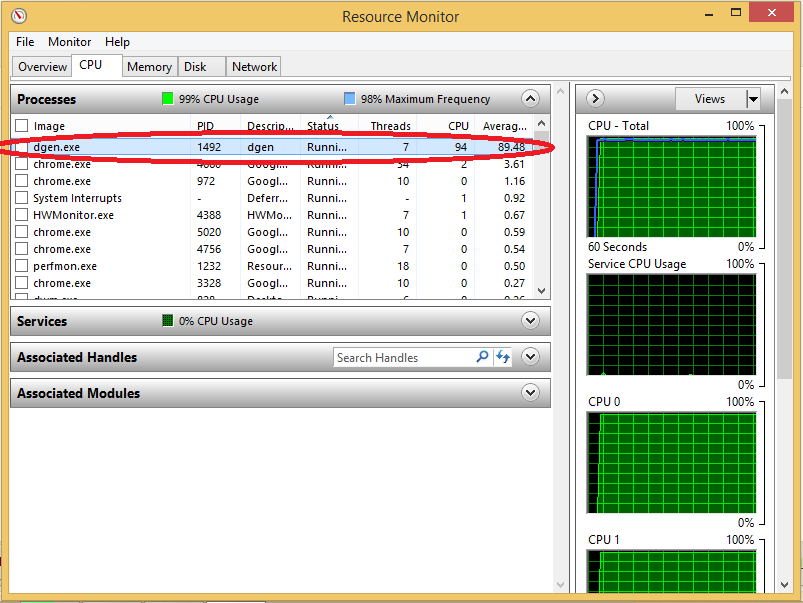The height and width of the screenshot is (603, 803).
Task: Sort by the Threads column header
Action: click(x=390, y=126)
